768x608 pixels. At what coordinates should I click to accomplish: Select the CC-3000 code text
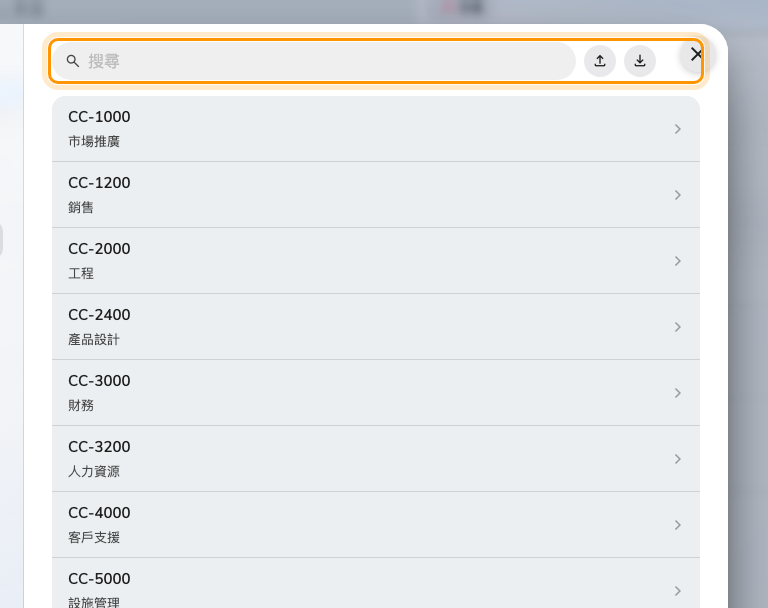point(99,381)
